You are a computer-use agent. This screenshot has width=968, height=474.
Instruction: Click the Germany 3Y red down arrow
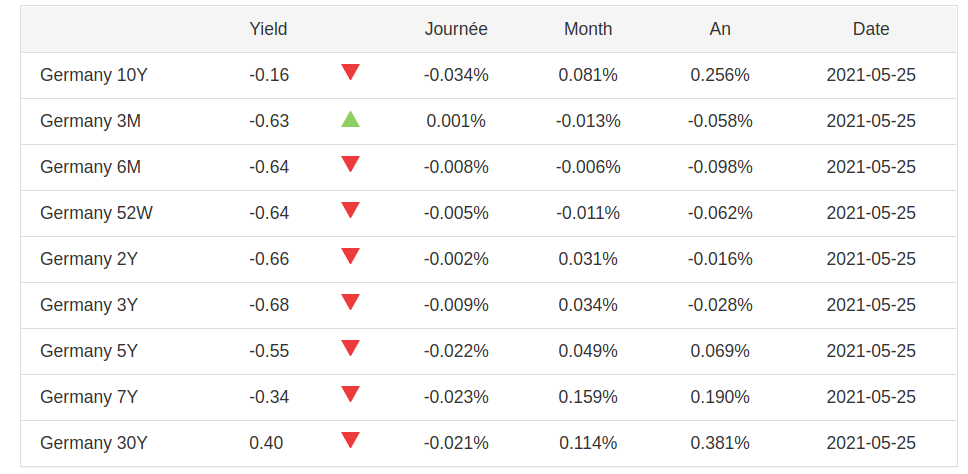click(350, 302)
